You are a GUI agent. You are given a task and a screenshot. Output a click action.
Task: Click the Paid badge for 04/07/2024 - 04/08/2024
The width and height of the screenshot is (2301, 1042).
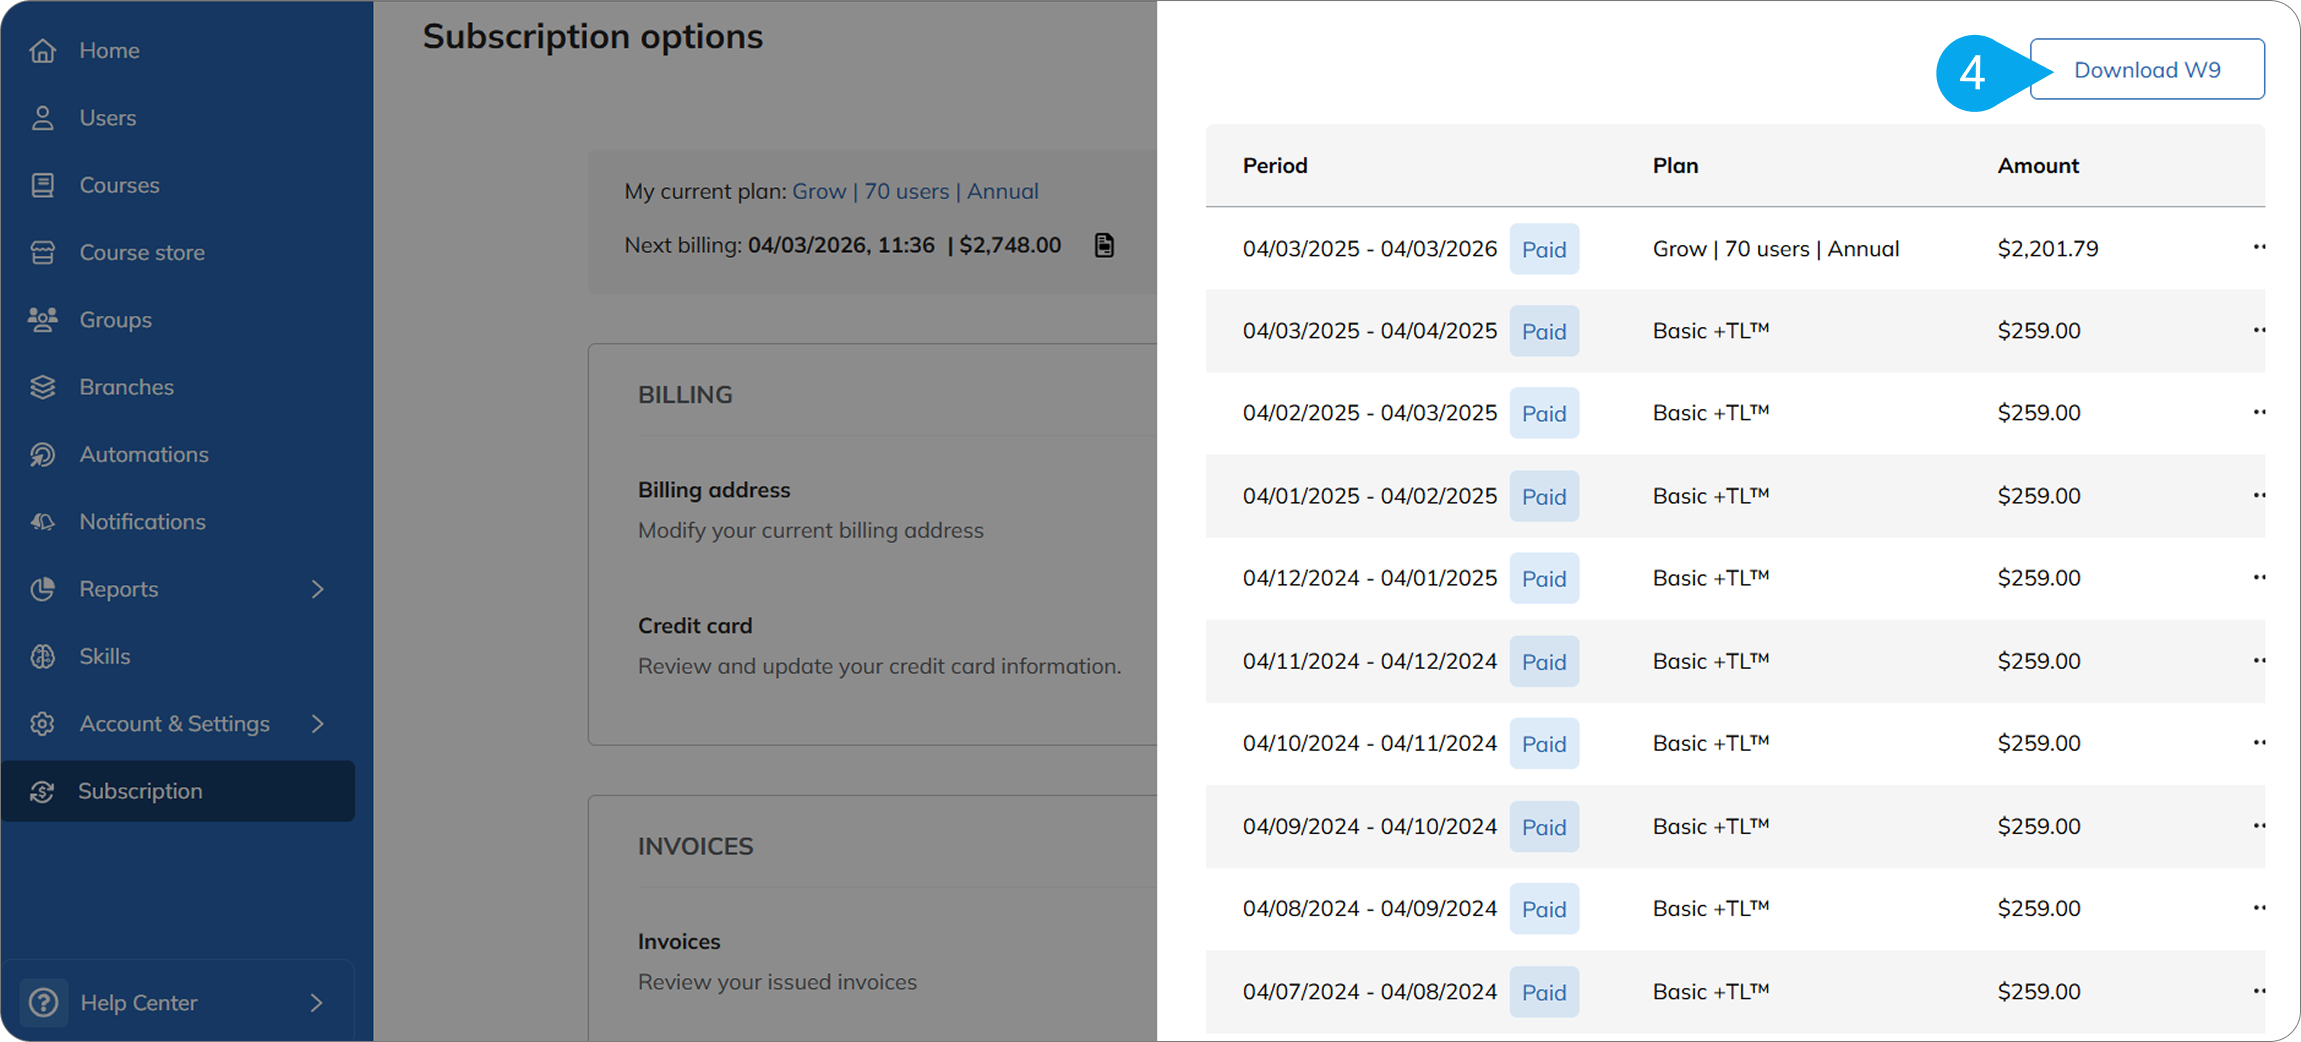[x=1544, y=992]
